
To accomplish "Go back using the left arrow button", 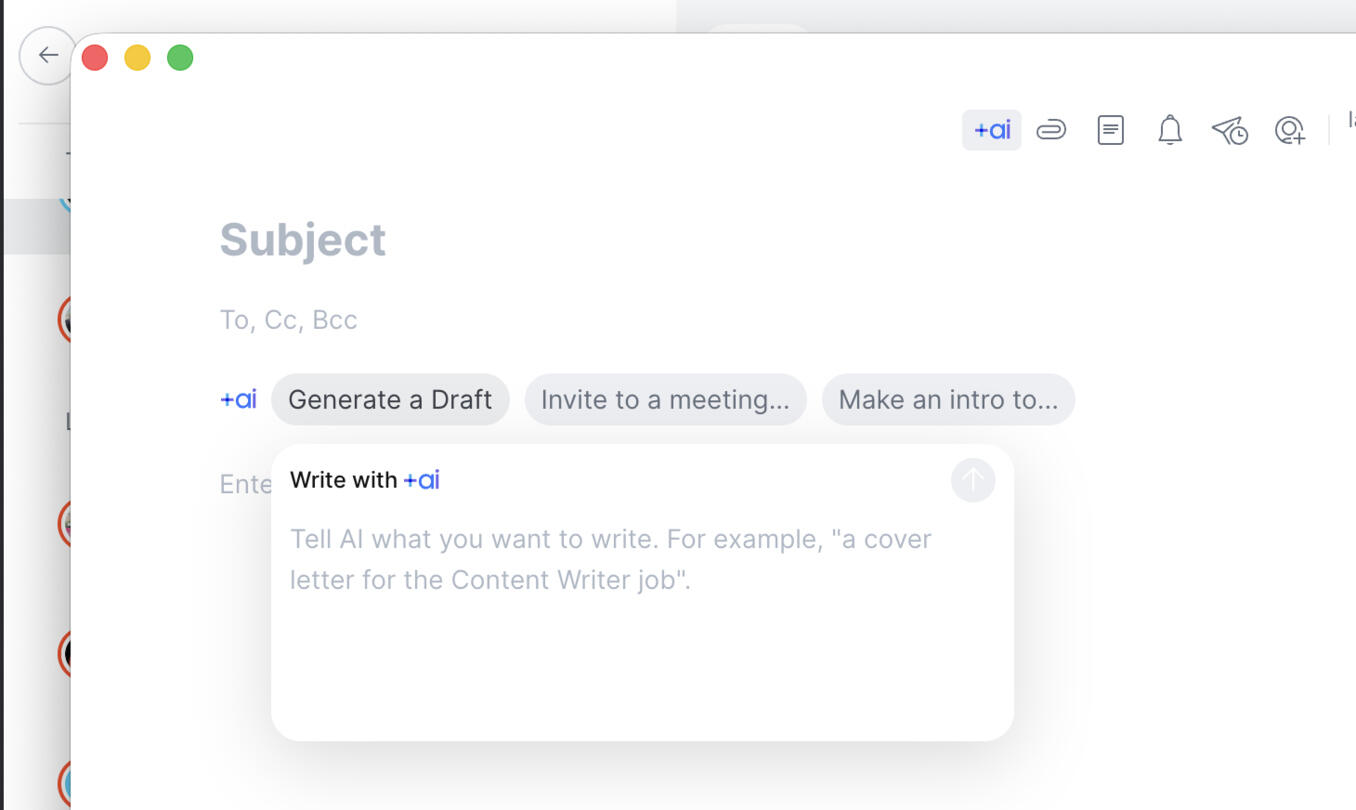I will point(47,55).
